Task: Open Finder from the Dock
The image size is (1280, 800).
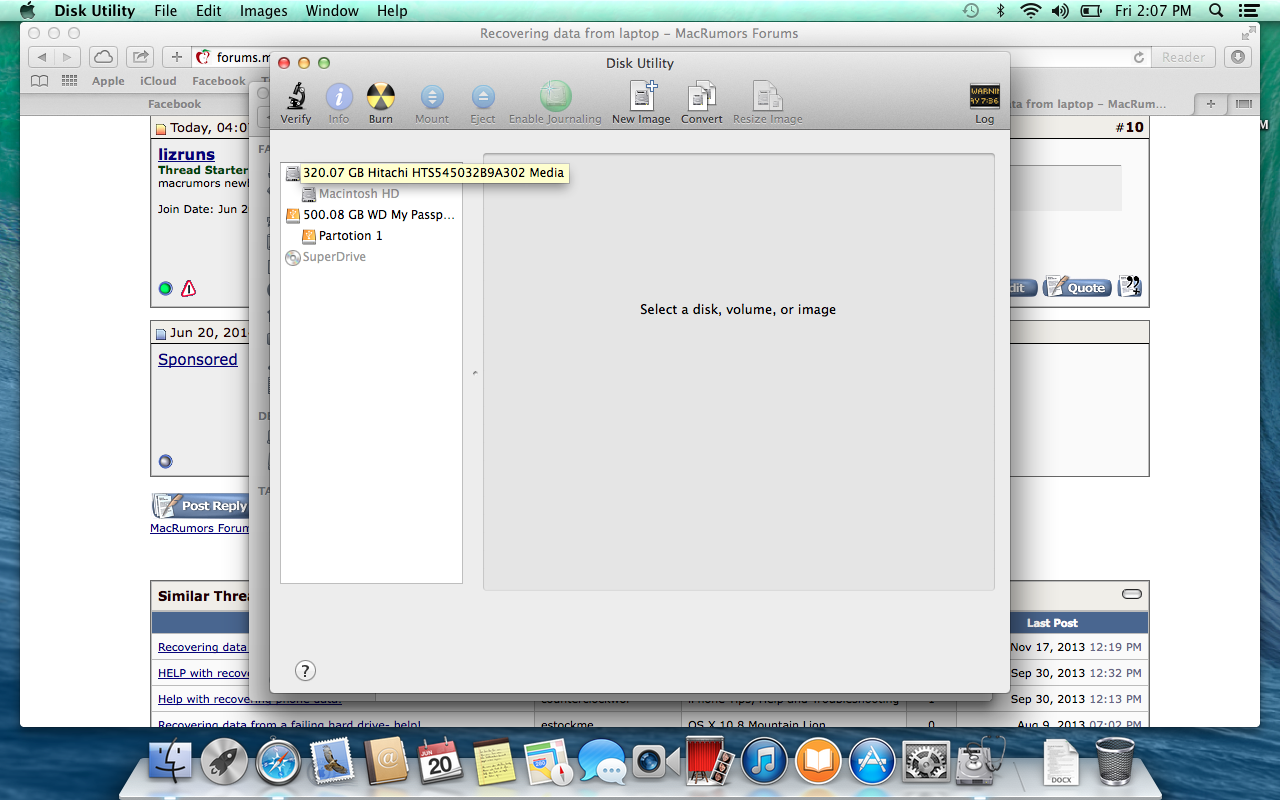Action: (x=170, y=763)
